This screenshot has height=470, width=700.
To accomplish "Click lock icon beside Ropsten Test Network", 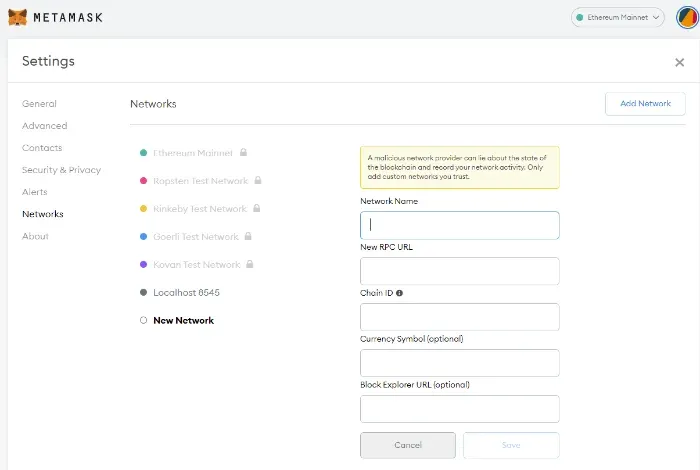I will pos(258,180).
